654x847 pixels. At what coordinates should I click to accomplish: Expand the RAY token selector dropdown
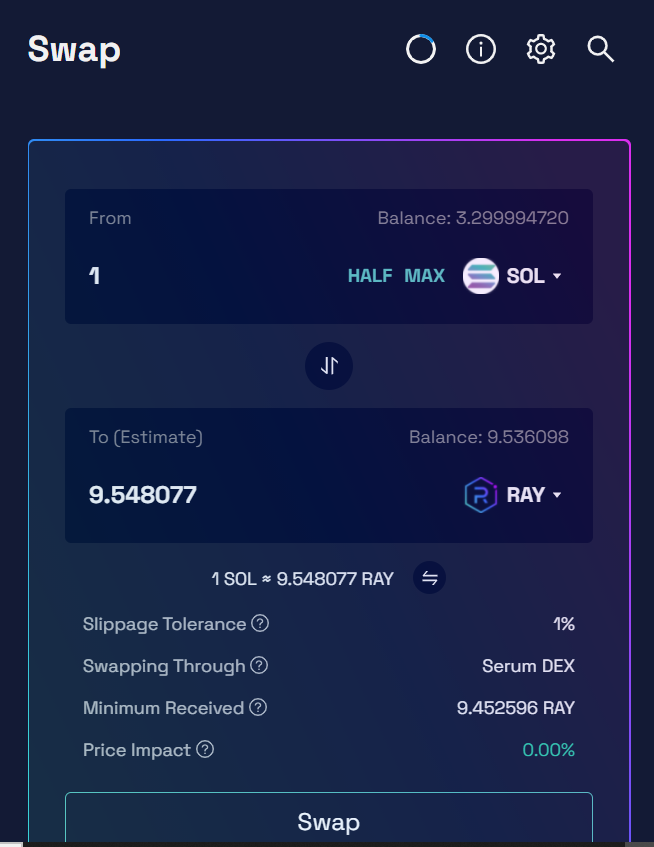(x=534, y=495)
